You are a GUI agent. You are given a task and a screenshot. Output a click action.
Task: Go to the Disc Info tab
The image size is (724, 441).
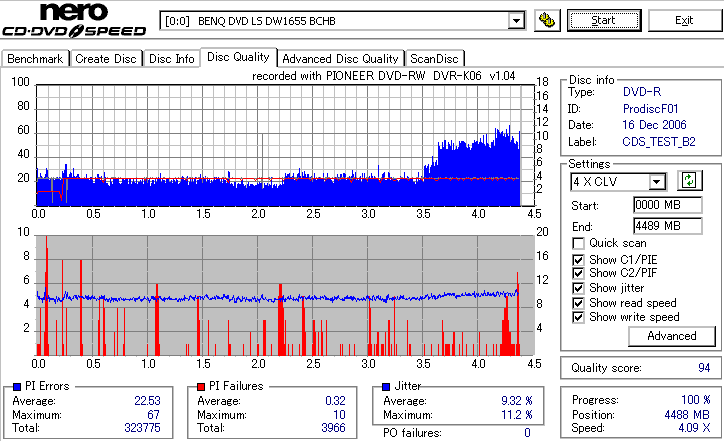[171, 59]
